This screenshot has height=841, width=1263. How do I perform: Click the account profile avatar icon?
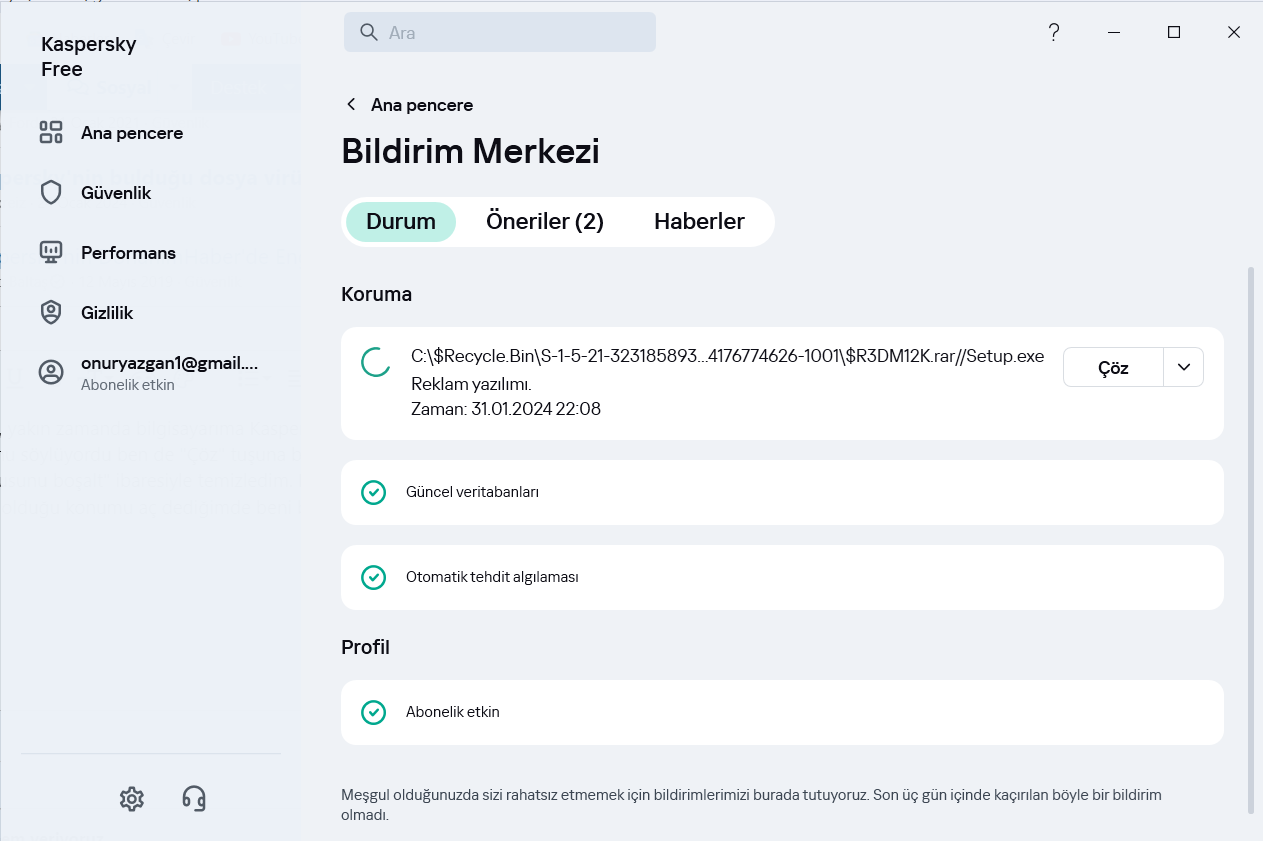[51, 373]
